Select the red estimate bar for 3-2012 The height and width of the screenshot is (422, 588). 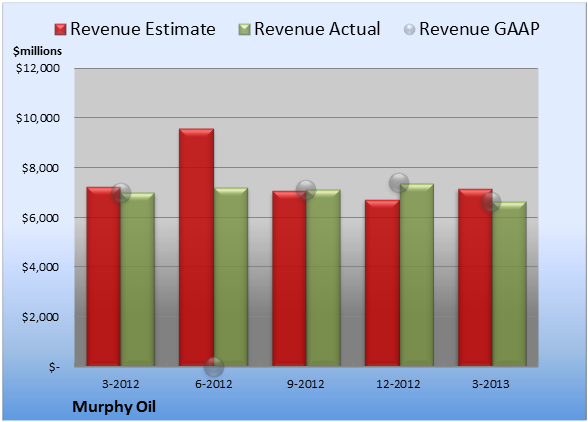coord(104,276)
